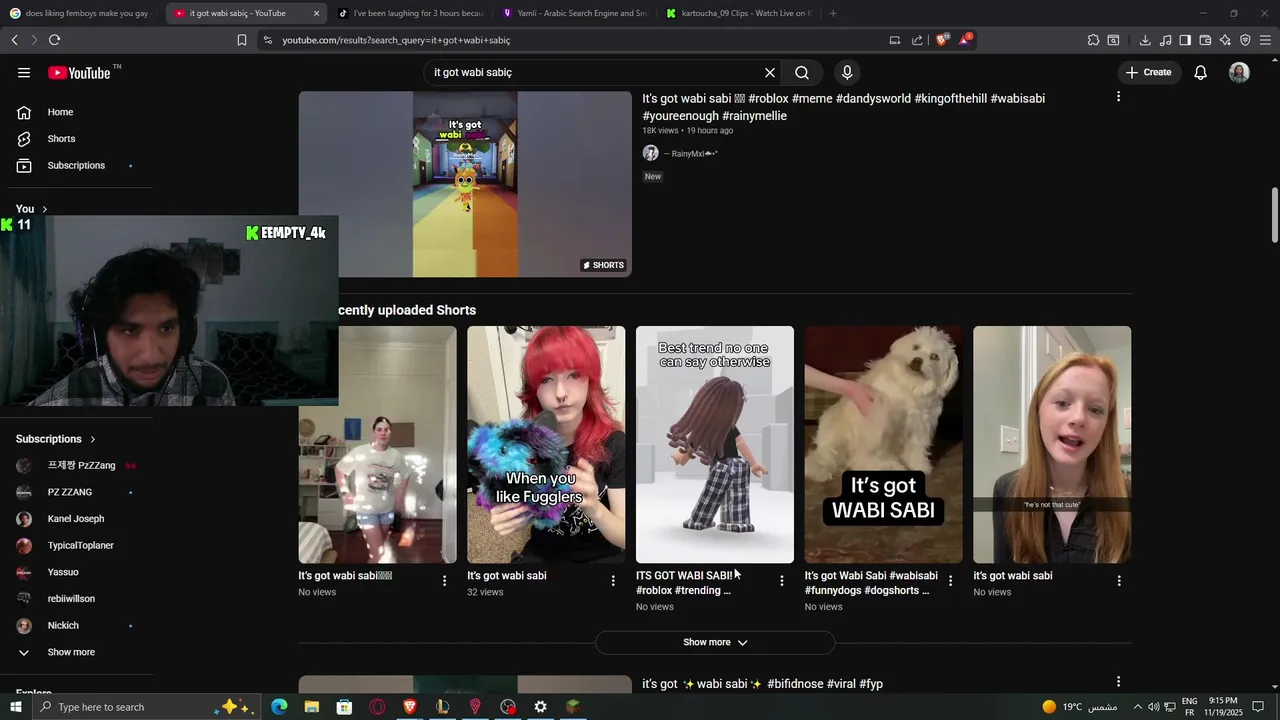Open Kanel Joseph channel in subscriptions
The height and width of the screenshot is (720, 1280).
click(x=76, y=519)
